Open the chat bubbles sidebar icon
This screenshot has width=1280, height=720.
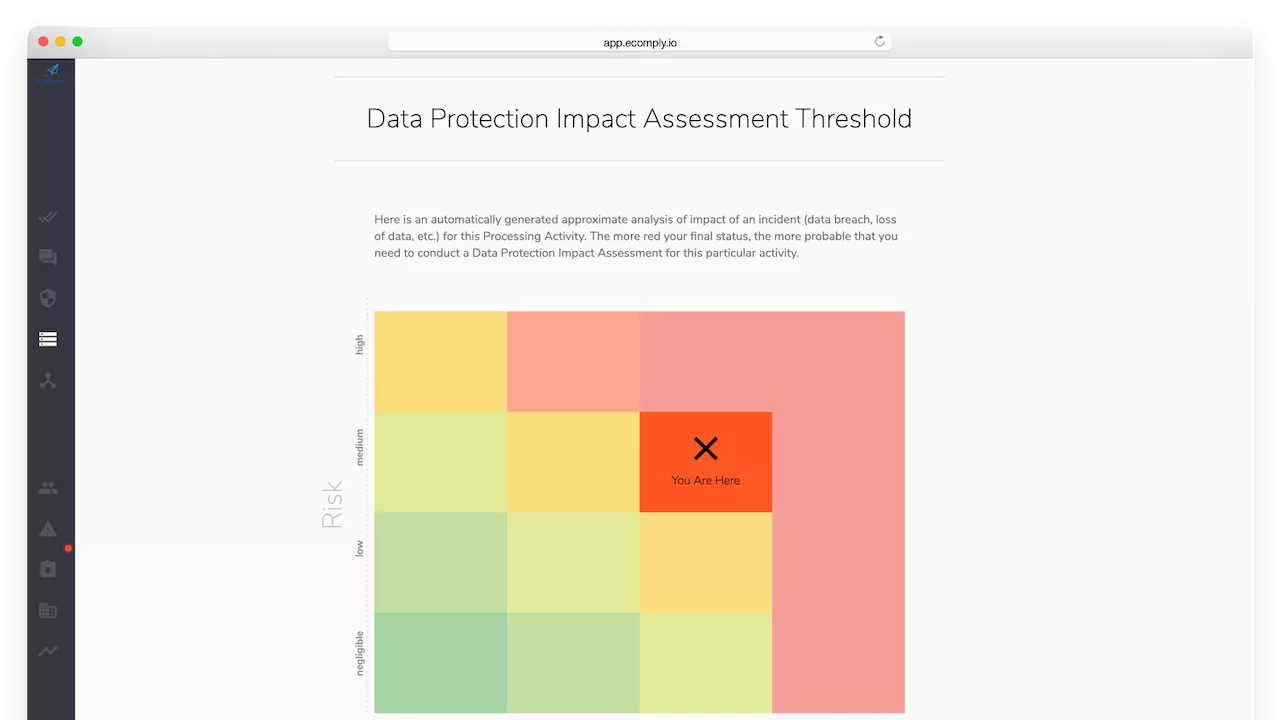click(48, 258)
